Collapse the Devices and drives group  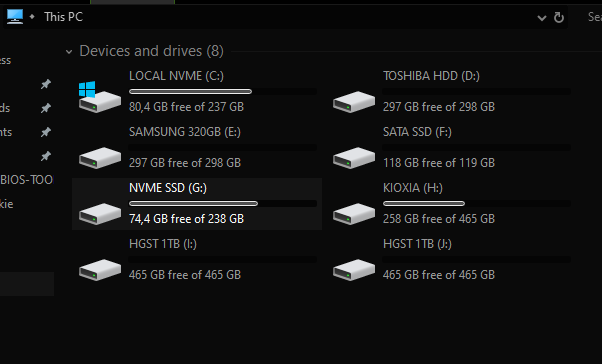[69, 51]
